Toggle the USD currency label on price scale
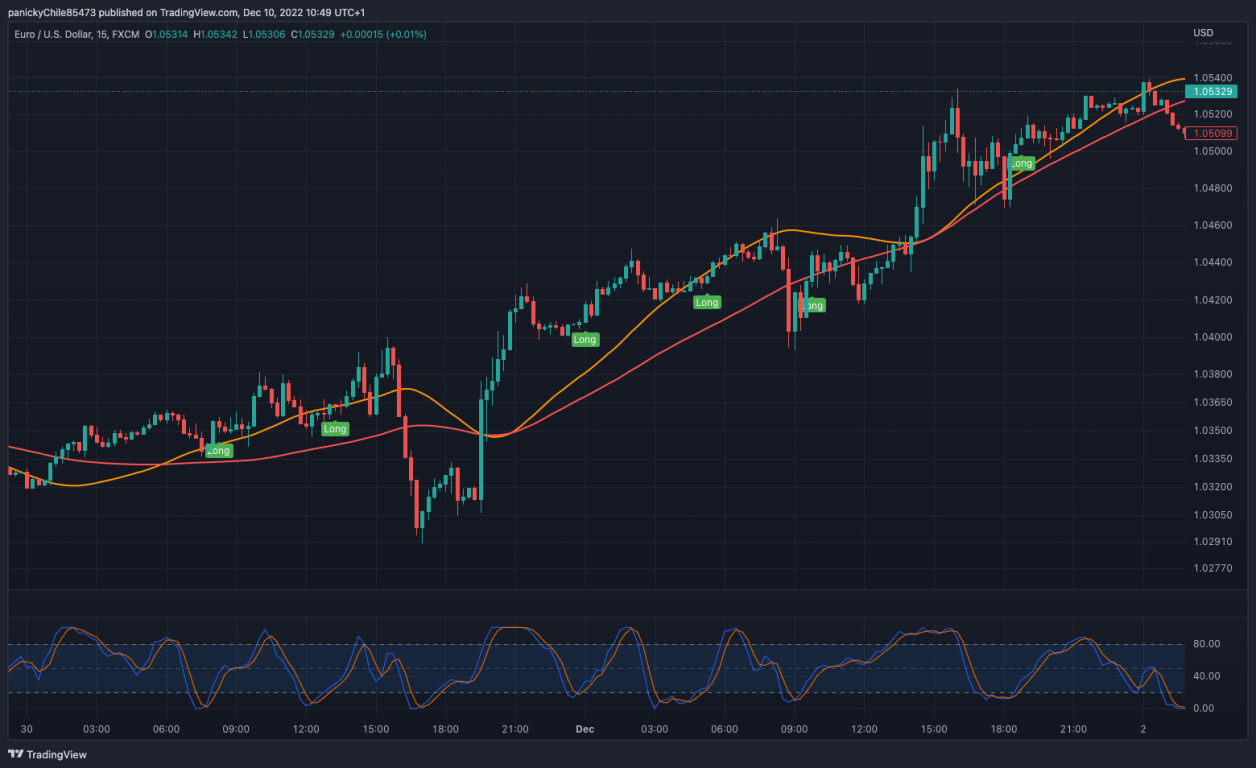Screen dimensions: 1256x768 coord(1202,32)
